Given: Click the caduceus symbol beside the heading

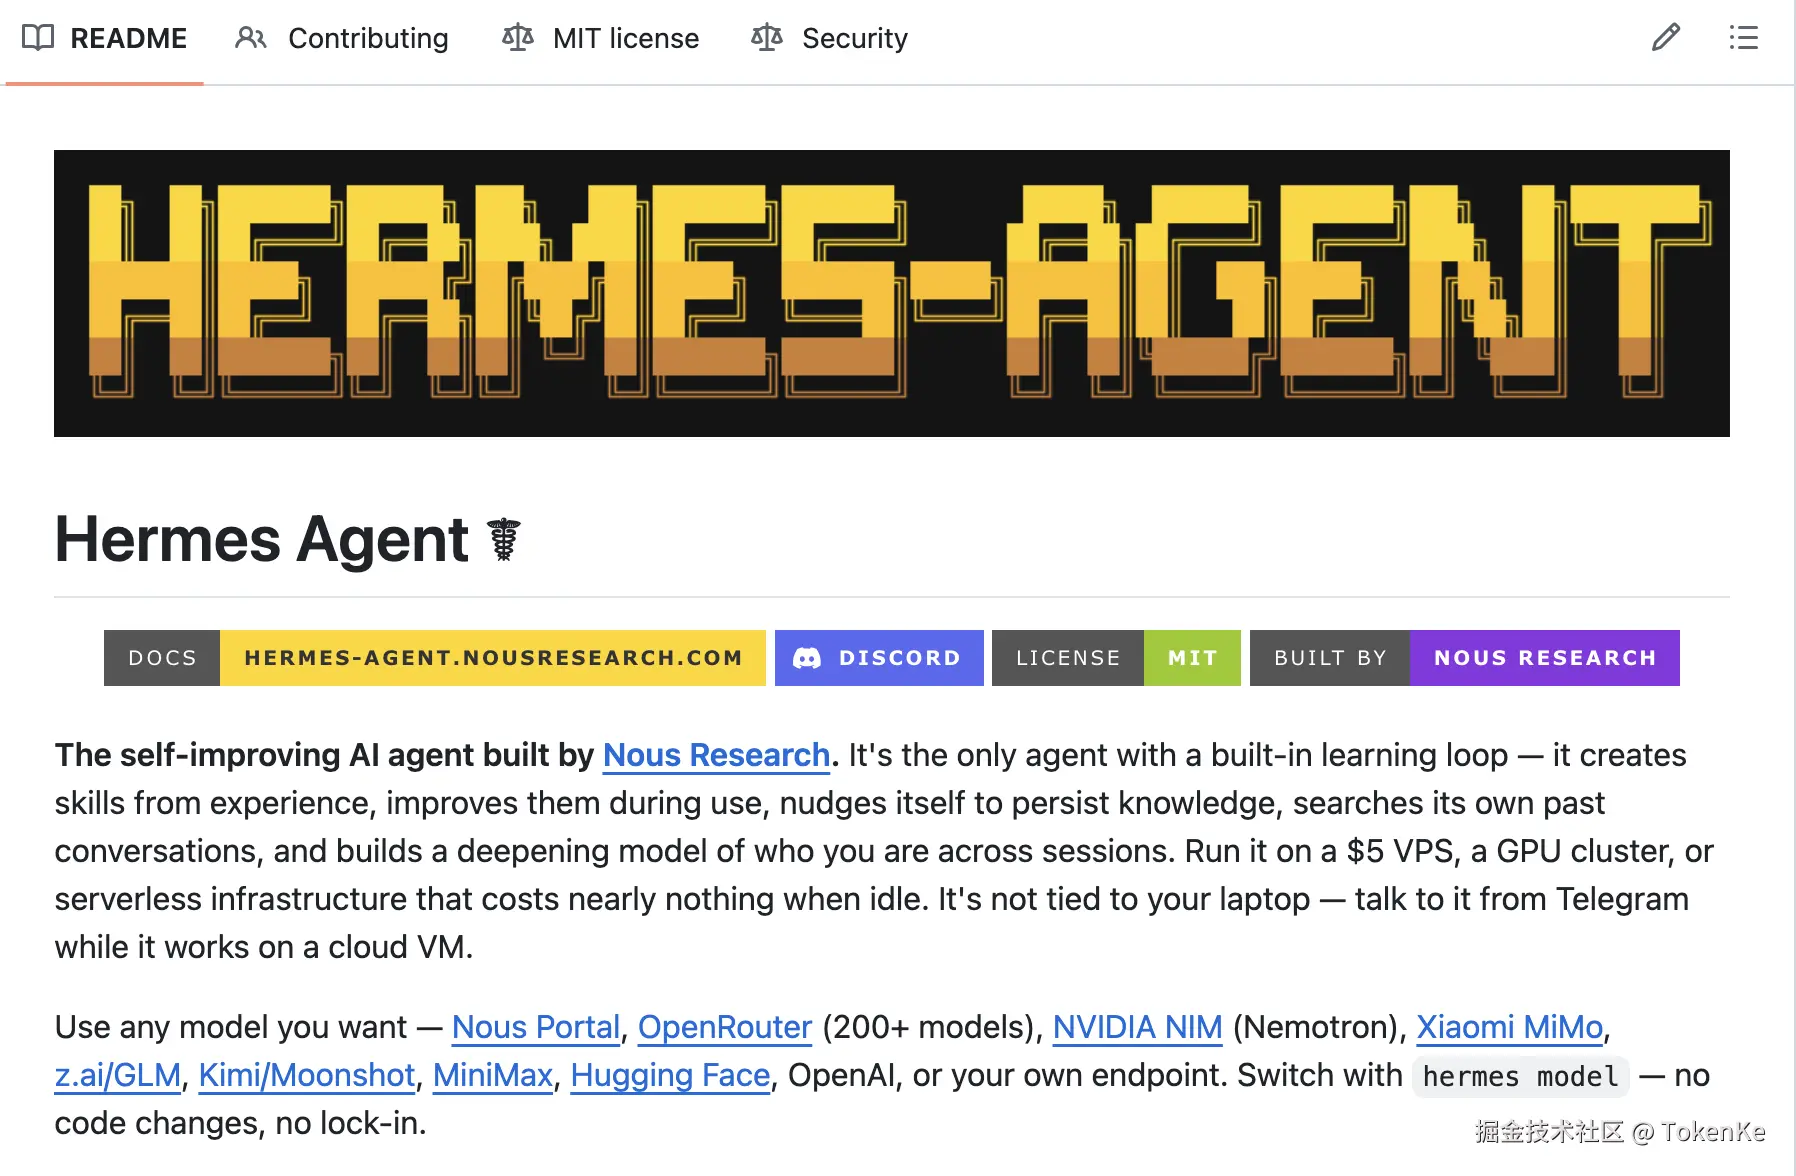Looking at the screenshot, I should [504, 540].
